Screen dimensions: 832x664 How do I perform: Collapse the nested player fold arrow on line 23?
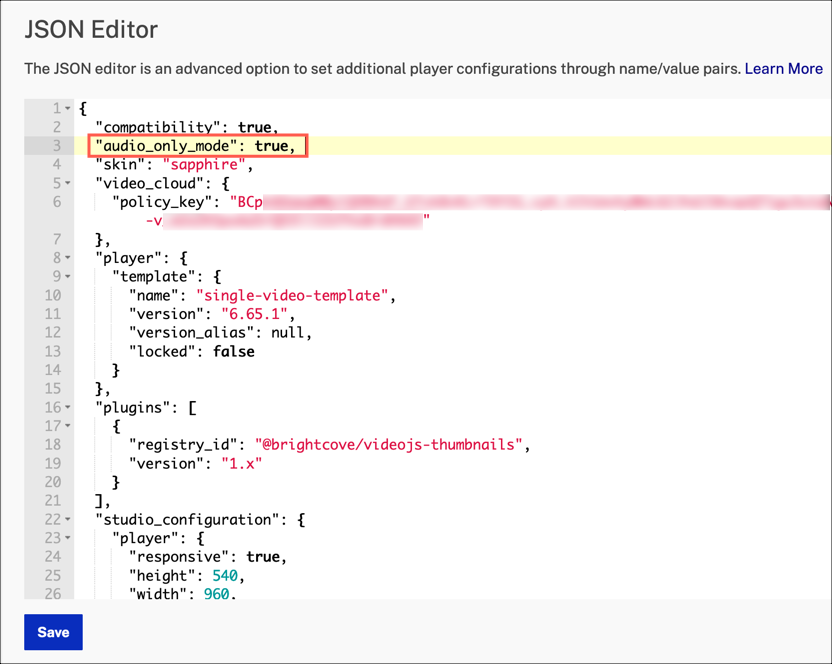point(68,538)
